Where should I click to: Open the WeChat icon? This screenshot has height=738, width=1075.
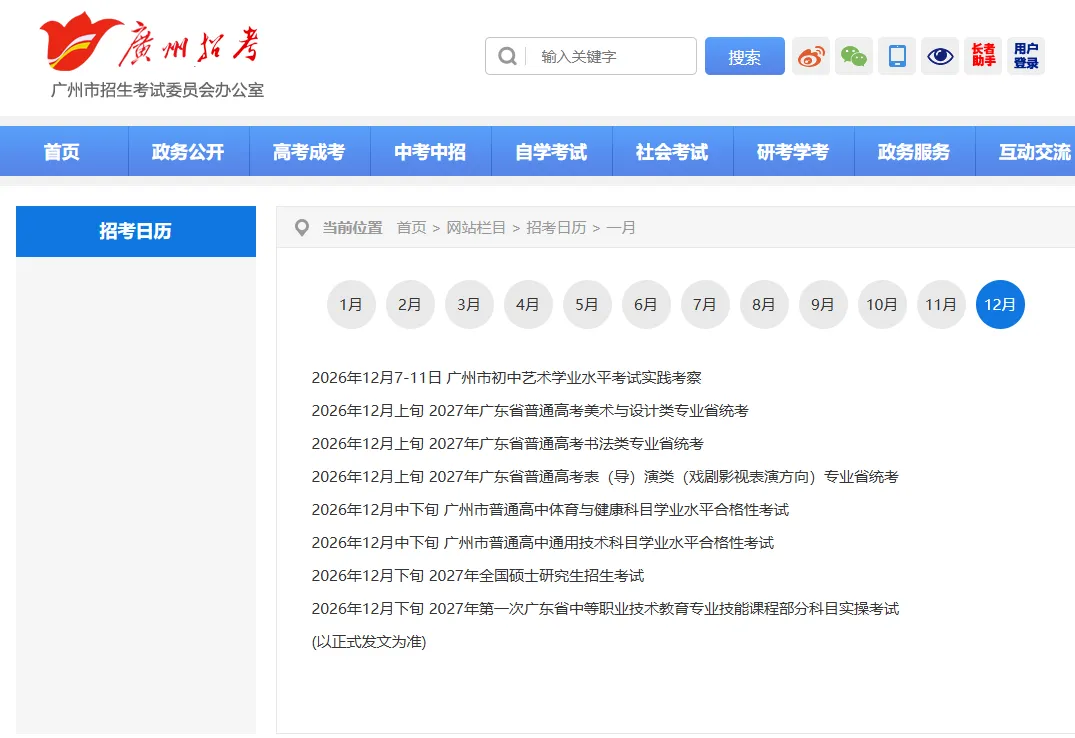[x=853, y=56]
